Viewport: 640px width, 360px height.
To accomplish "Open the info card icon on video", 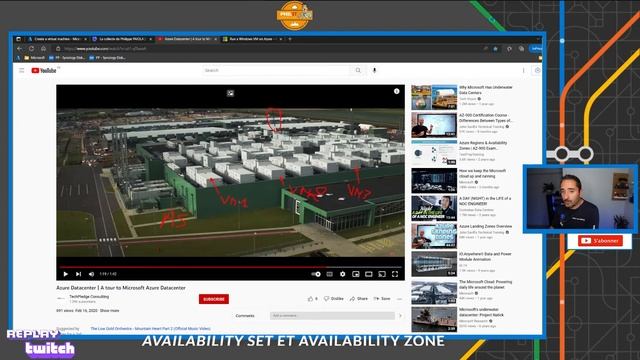I will click(396, 91).
